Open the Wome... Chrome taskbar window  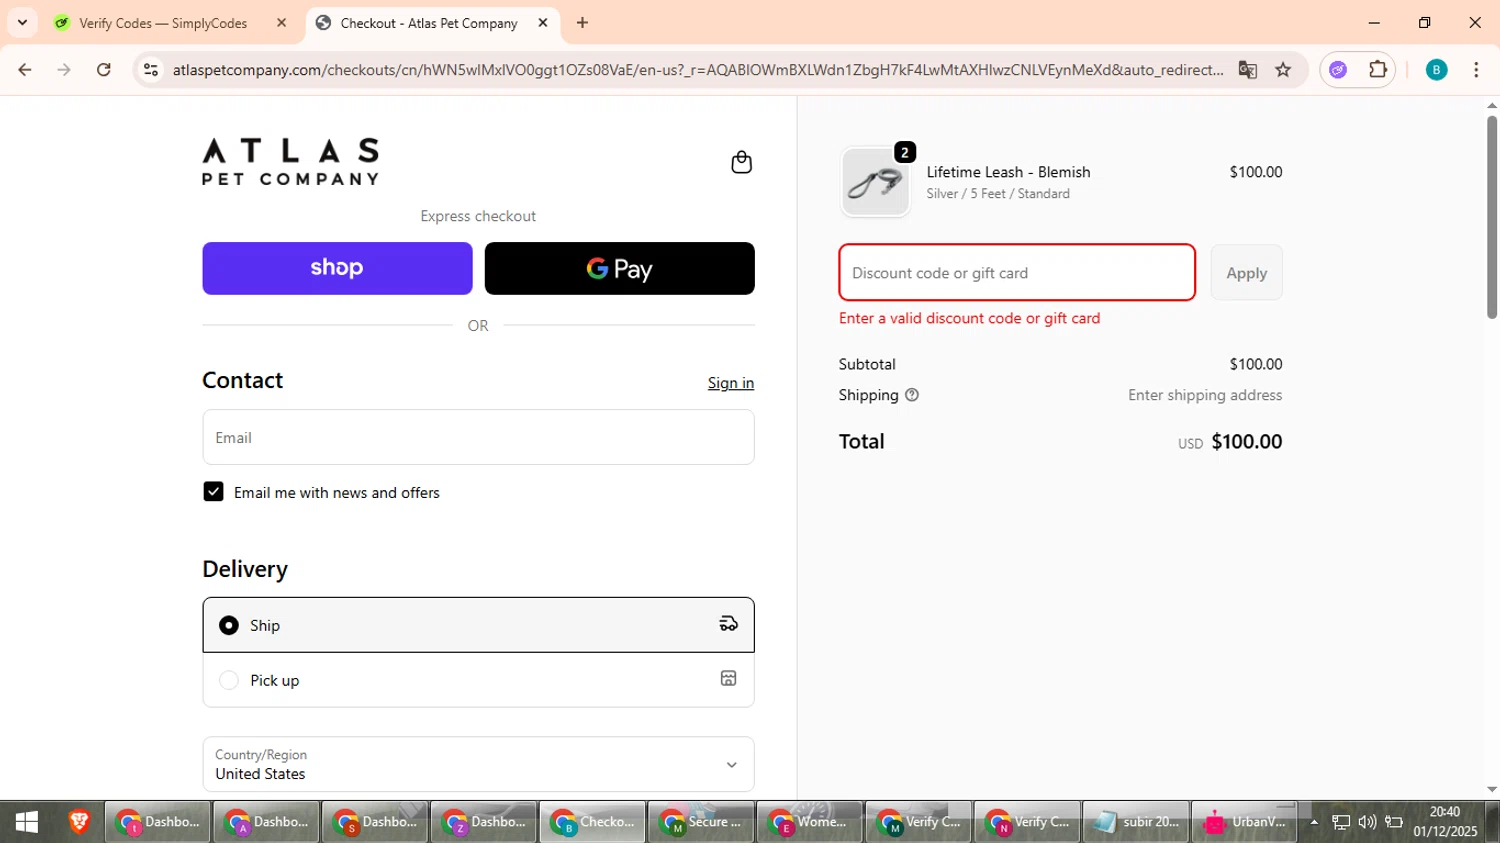pos(810,822)
